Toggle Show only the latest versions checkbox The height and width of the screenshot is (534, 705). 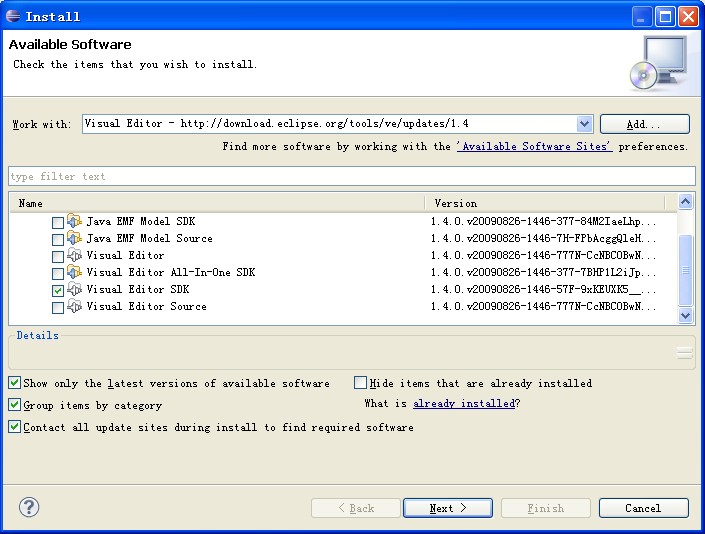[14, 383]
